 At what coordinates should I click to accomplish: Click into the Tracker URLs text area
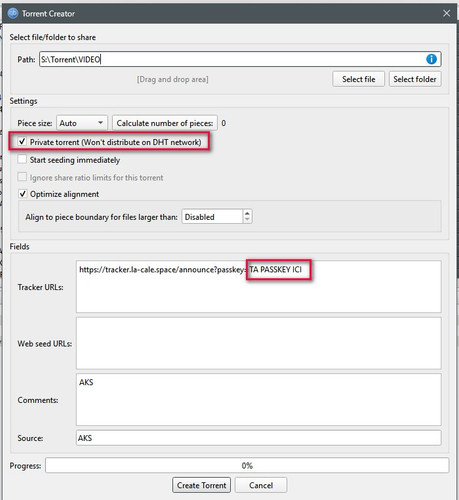point(259,287)
